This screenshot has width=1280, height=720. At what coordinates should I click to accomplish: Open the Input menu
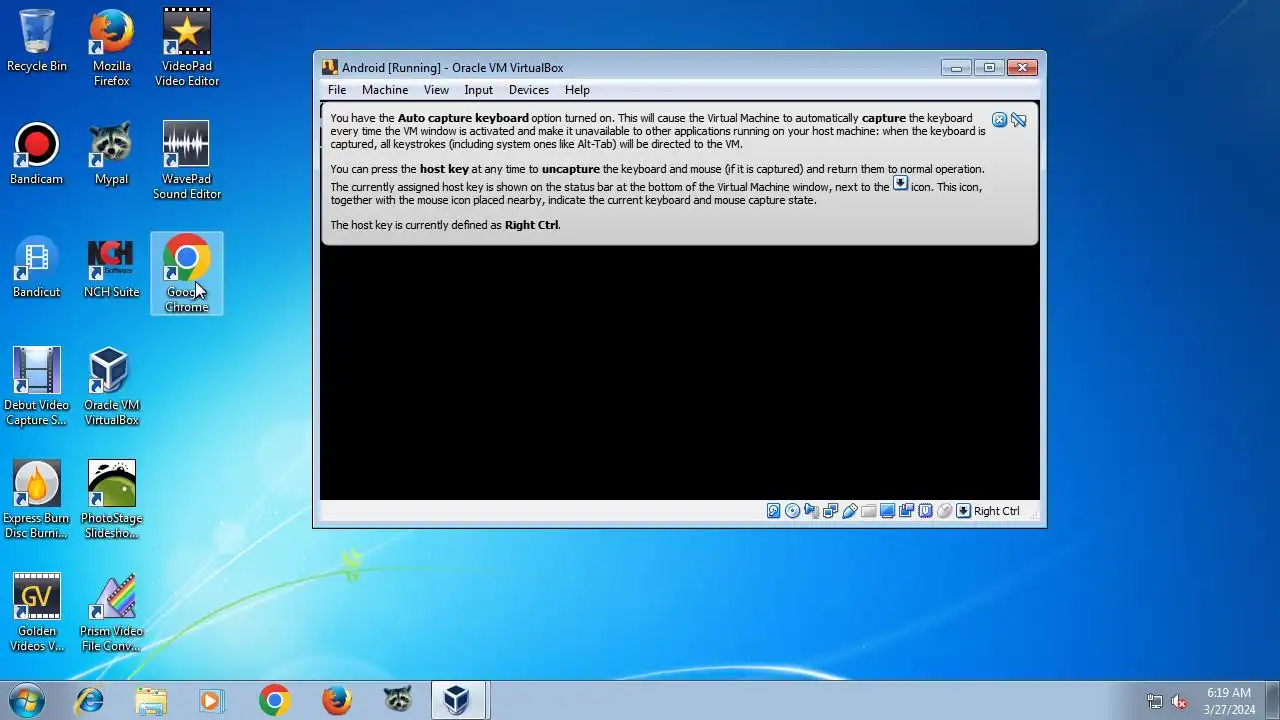click(478, 90)
